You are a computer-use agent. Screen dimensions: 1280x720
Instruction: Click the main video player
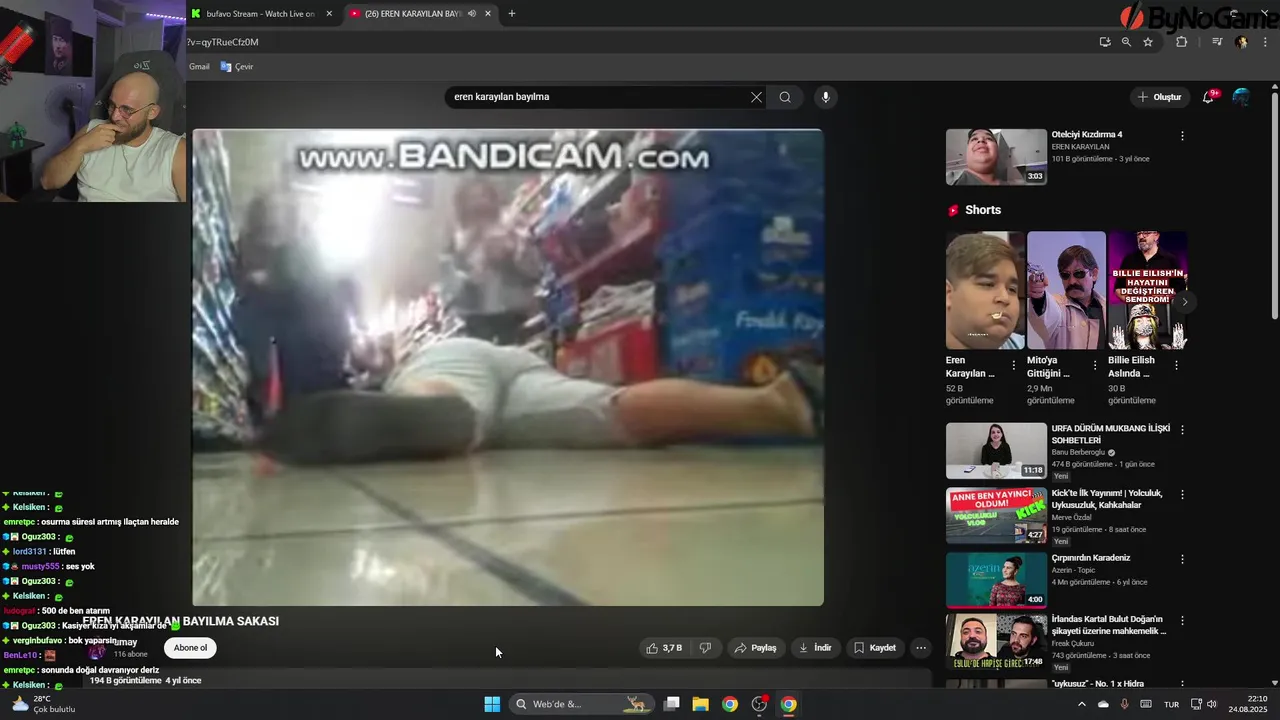(508, 367)
